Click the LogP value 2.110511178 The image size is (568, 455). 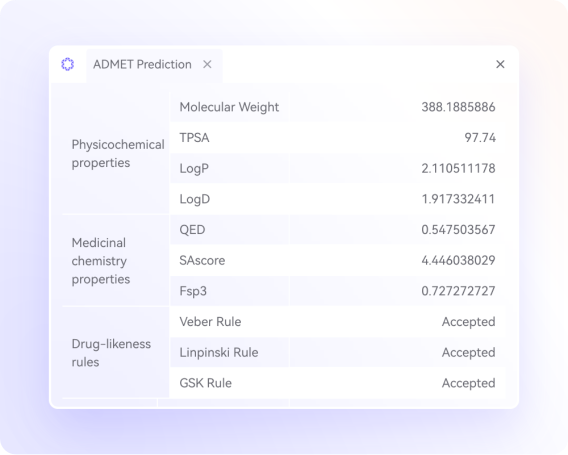point(458,168)
